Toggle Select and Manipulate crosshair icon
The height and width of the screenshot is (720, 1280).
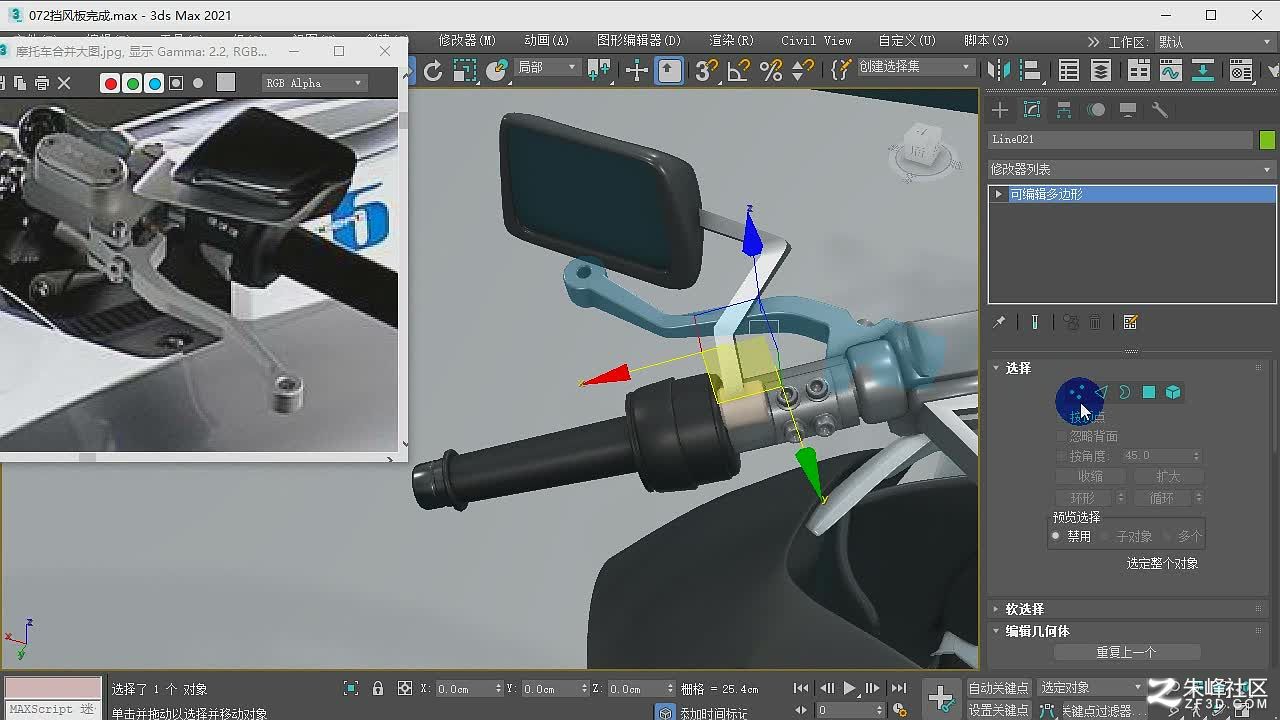tap(636, 70)
